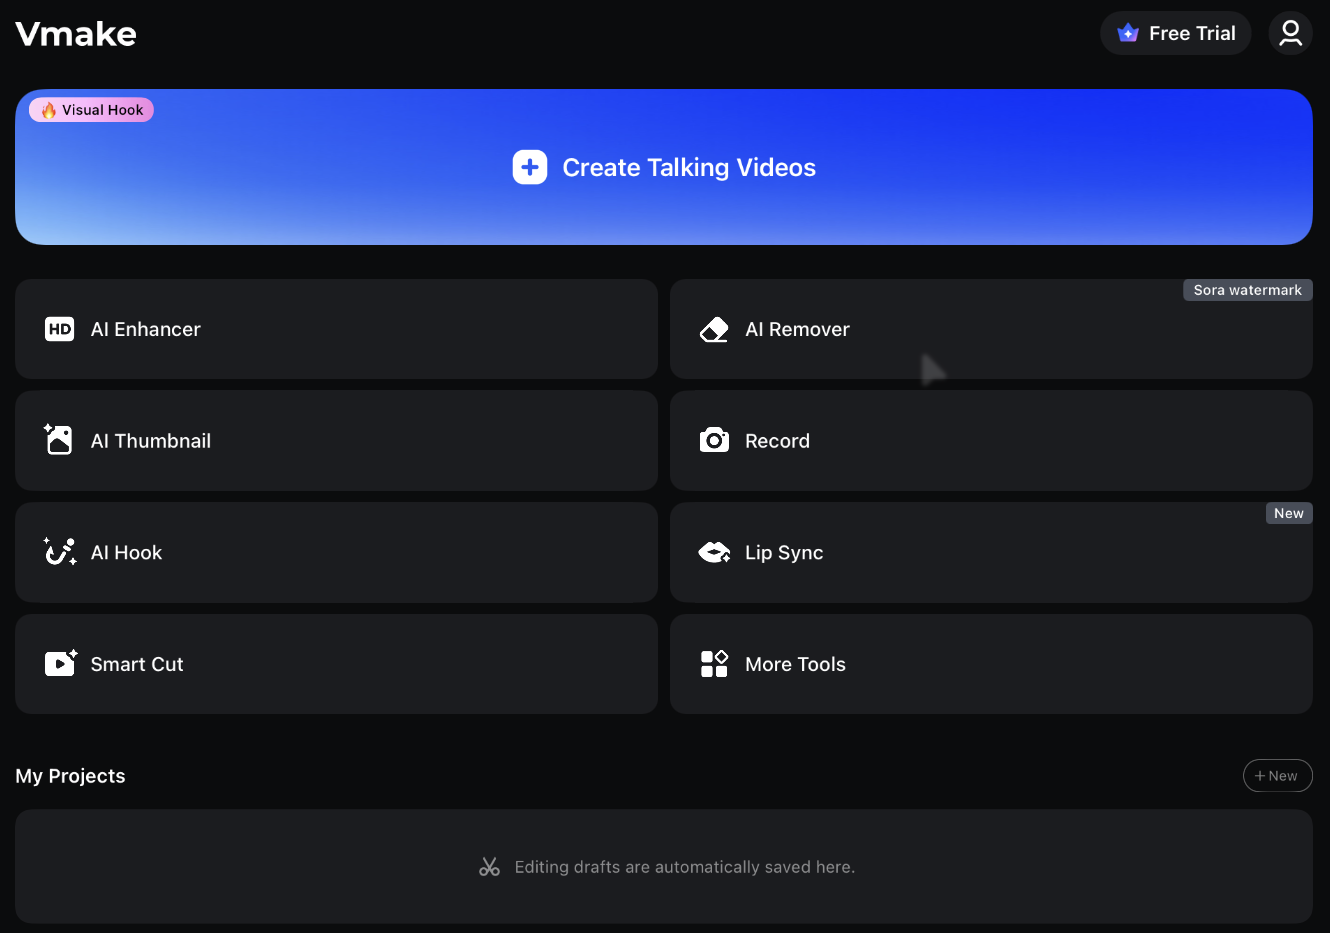Start the Free Trial
This screenshot has width=1330, height=933.
pos(1176,33)
